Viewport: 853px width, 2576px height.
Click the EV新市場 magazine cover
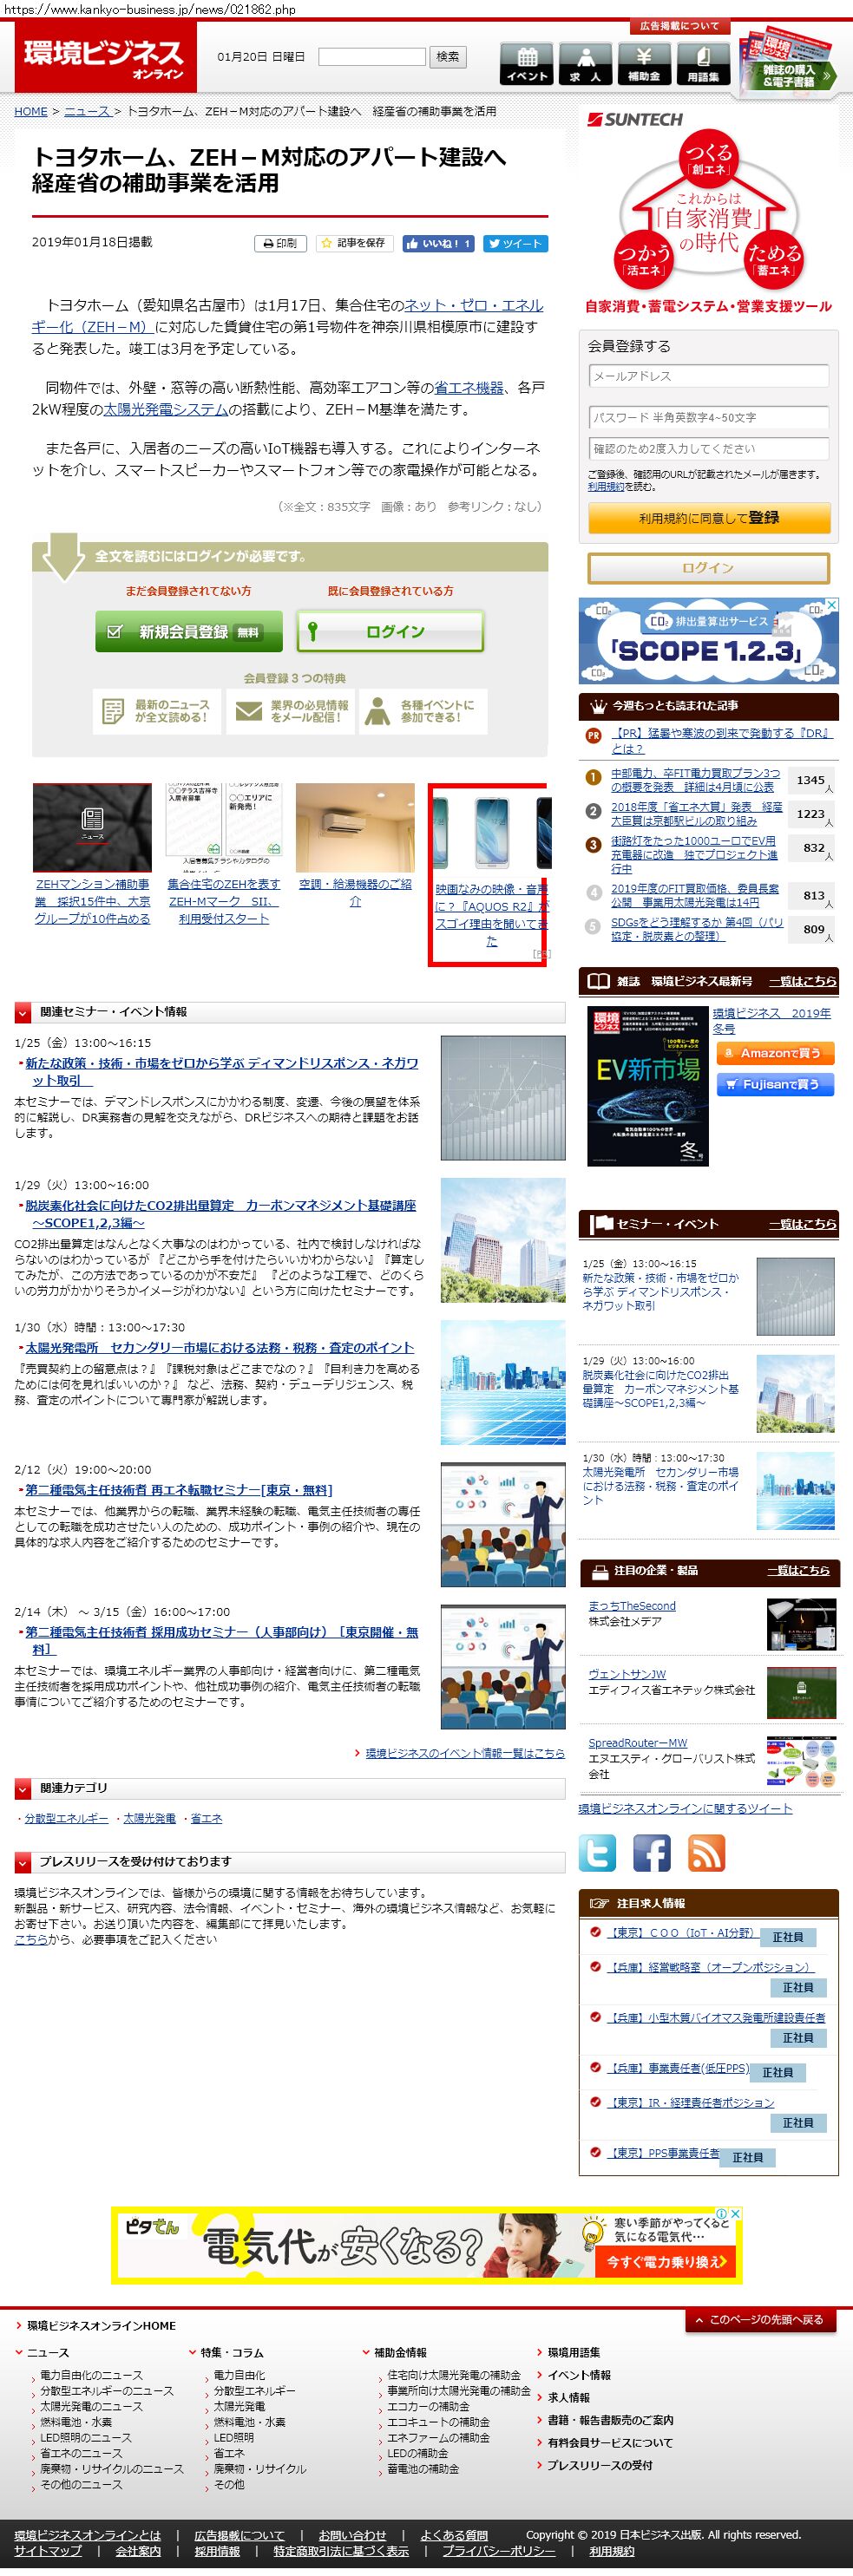(x=647, y=1087)
